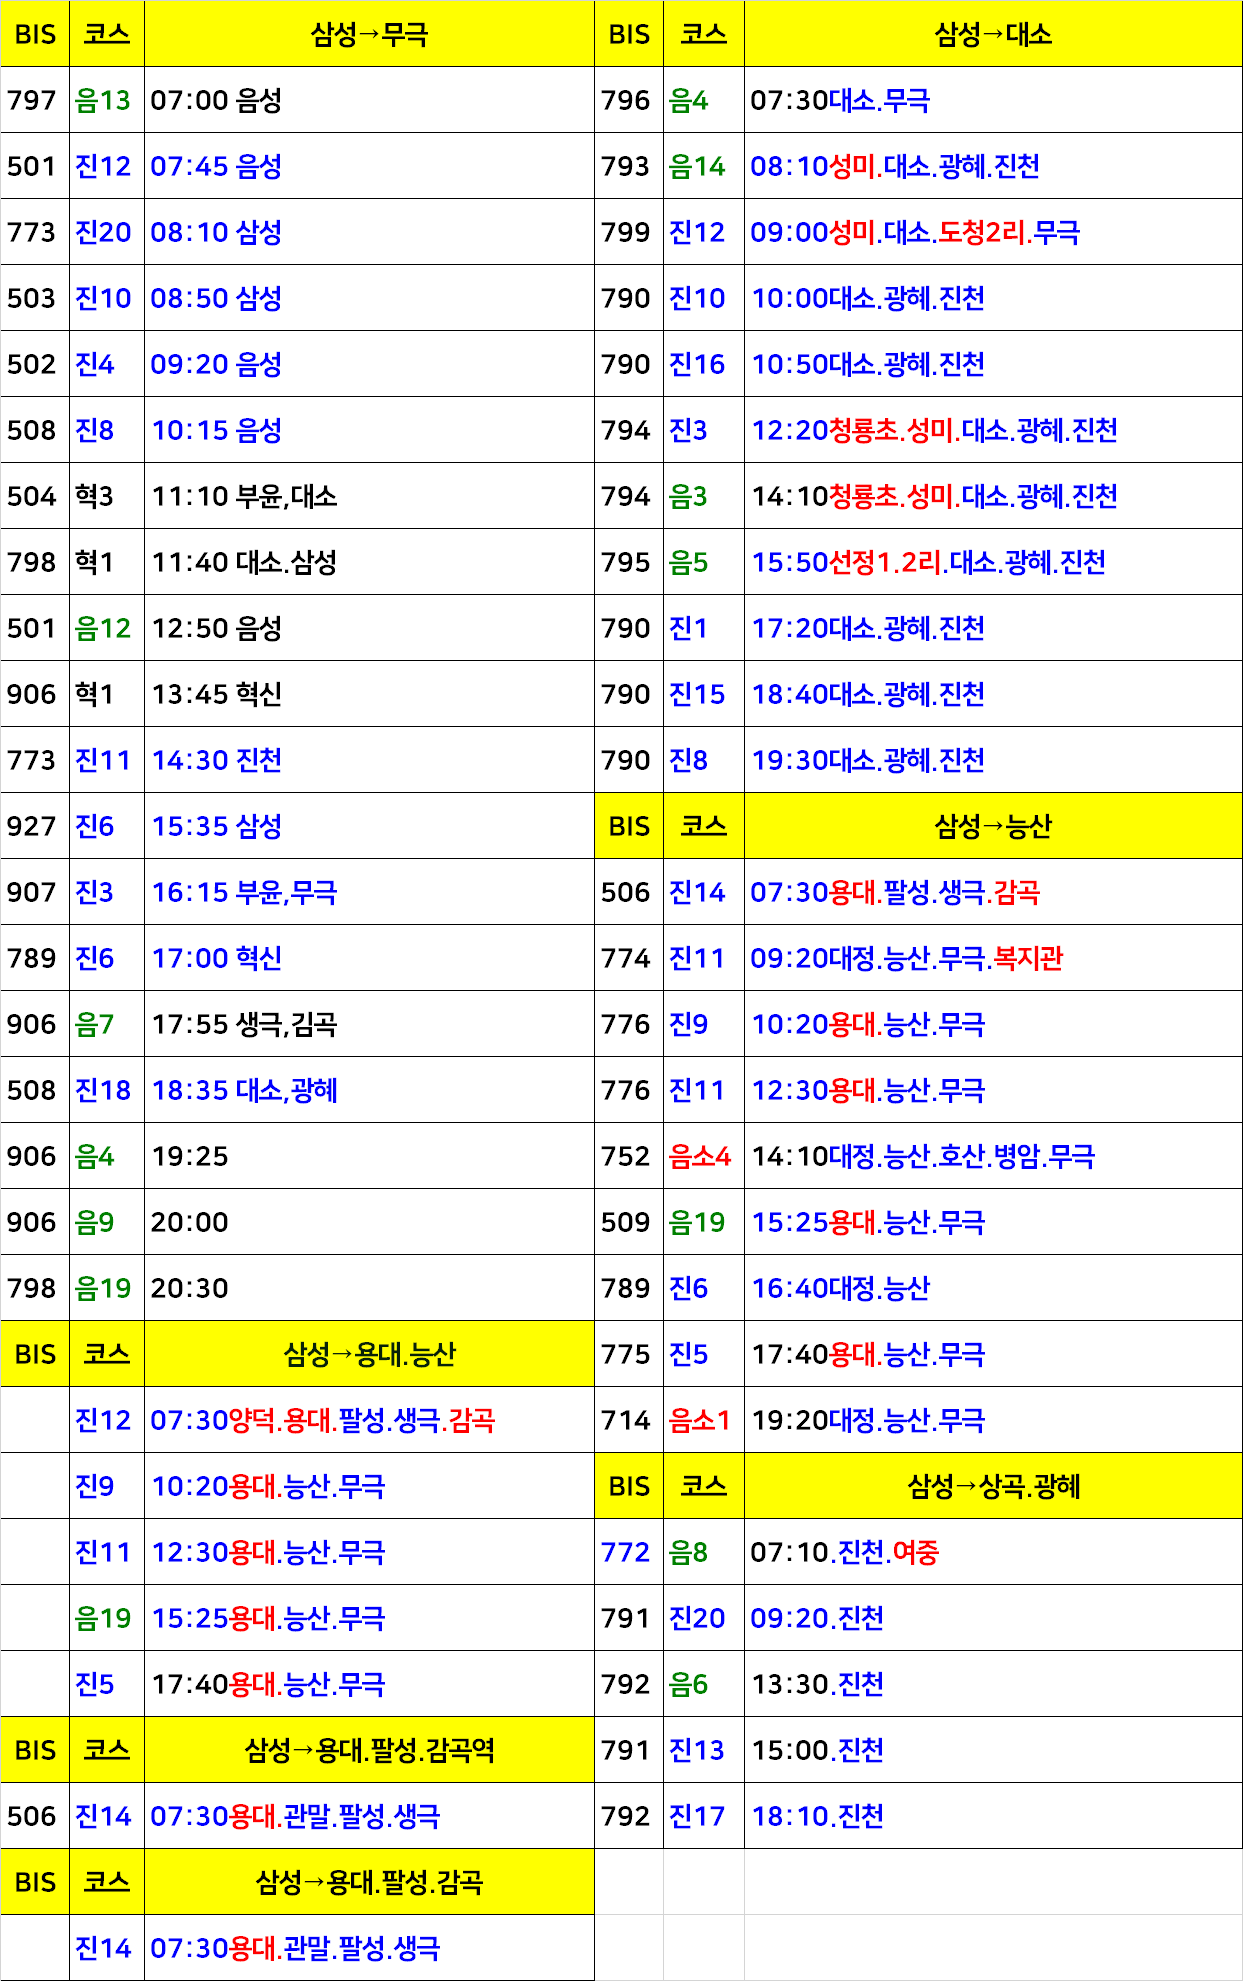Select the '13:30.진천' entry
Screen dimensions: 1243x1981
pyautogui.click(x=993, y=1684)
